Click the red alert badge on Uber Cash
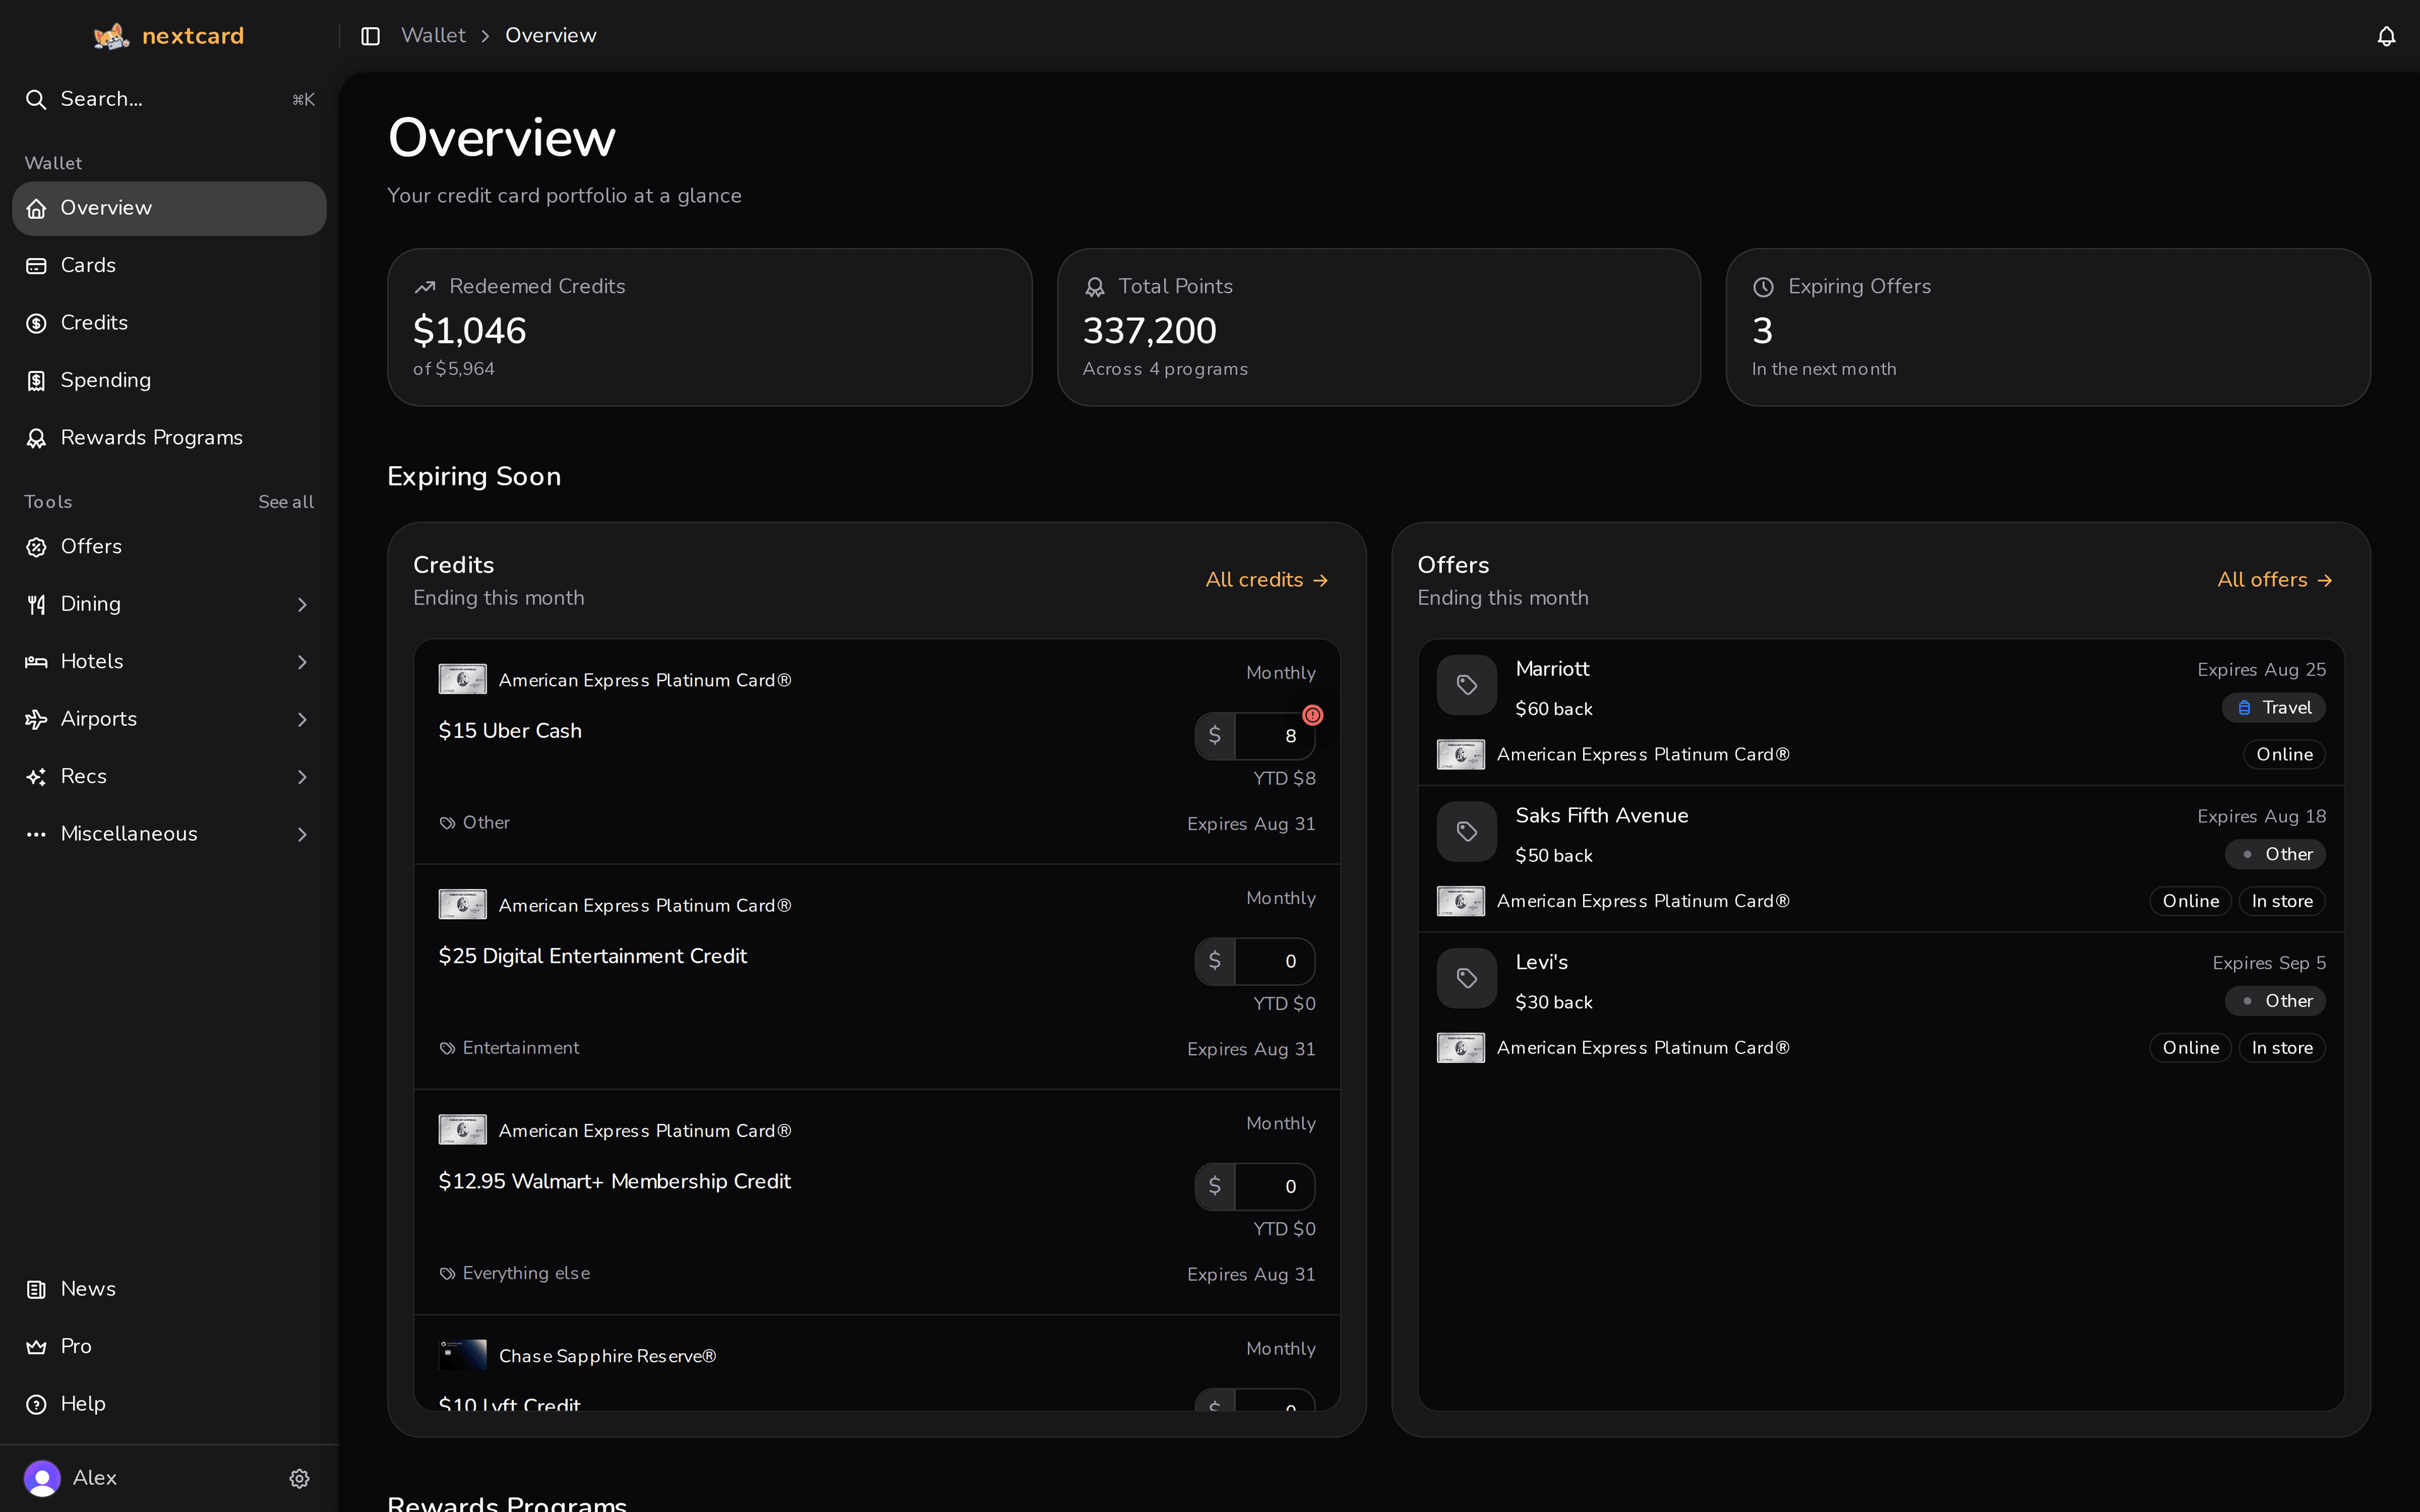Image resolution: width=2420 pixels, height=1512 pixels. 1313,715
